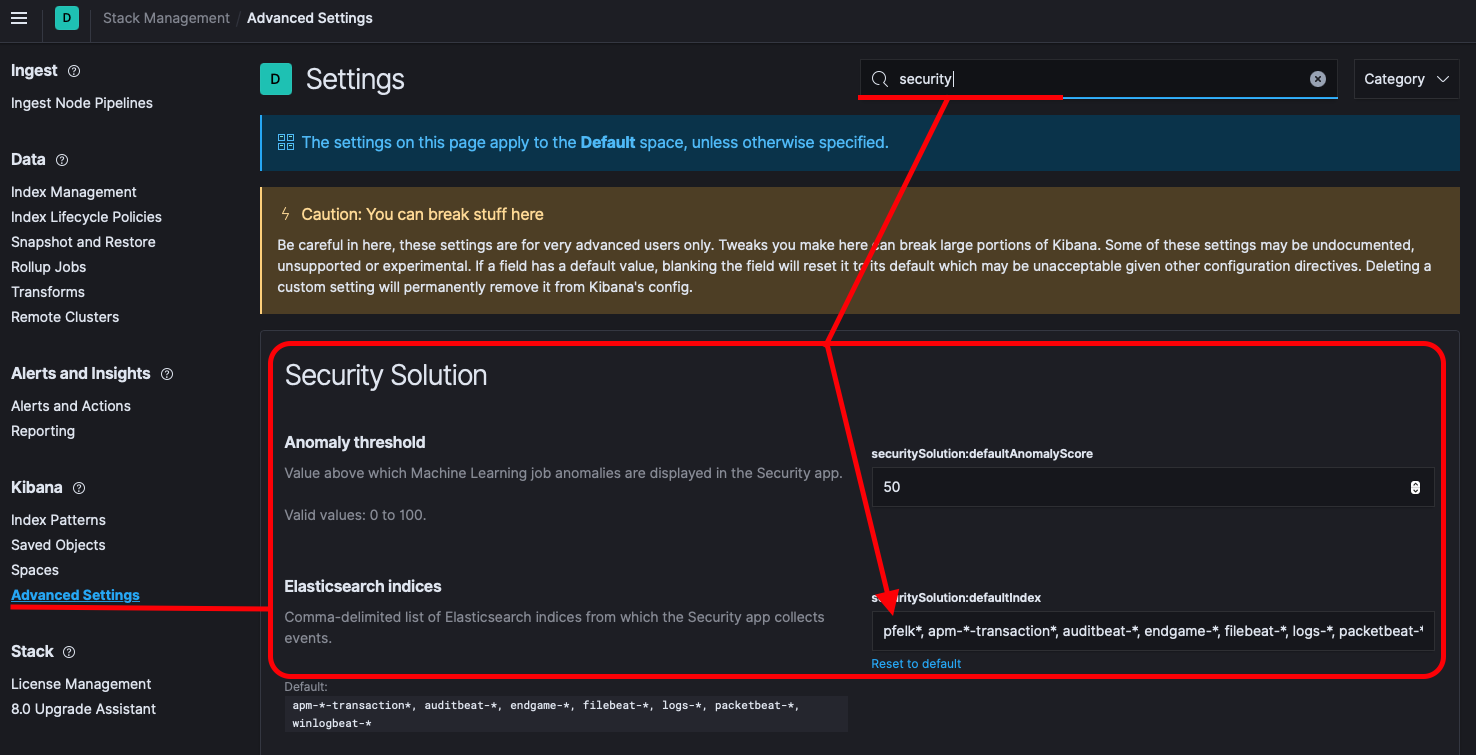
Task: Click the lightning icon in the caution callout
Action: click(285, 214)
